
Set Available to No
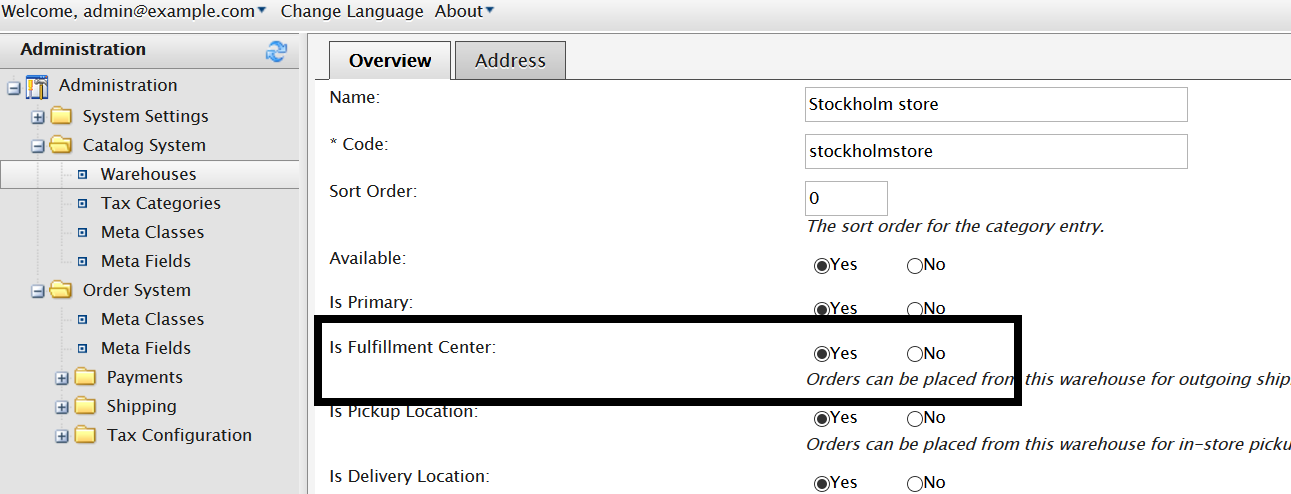tap(915, 266)
